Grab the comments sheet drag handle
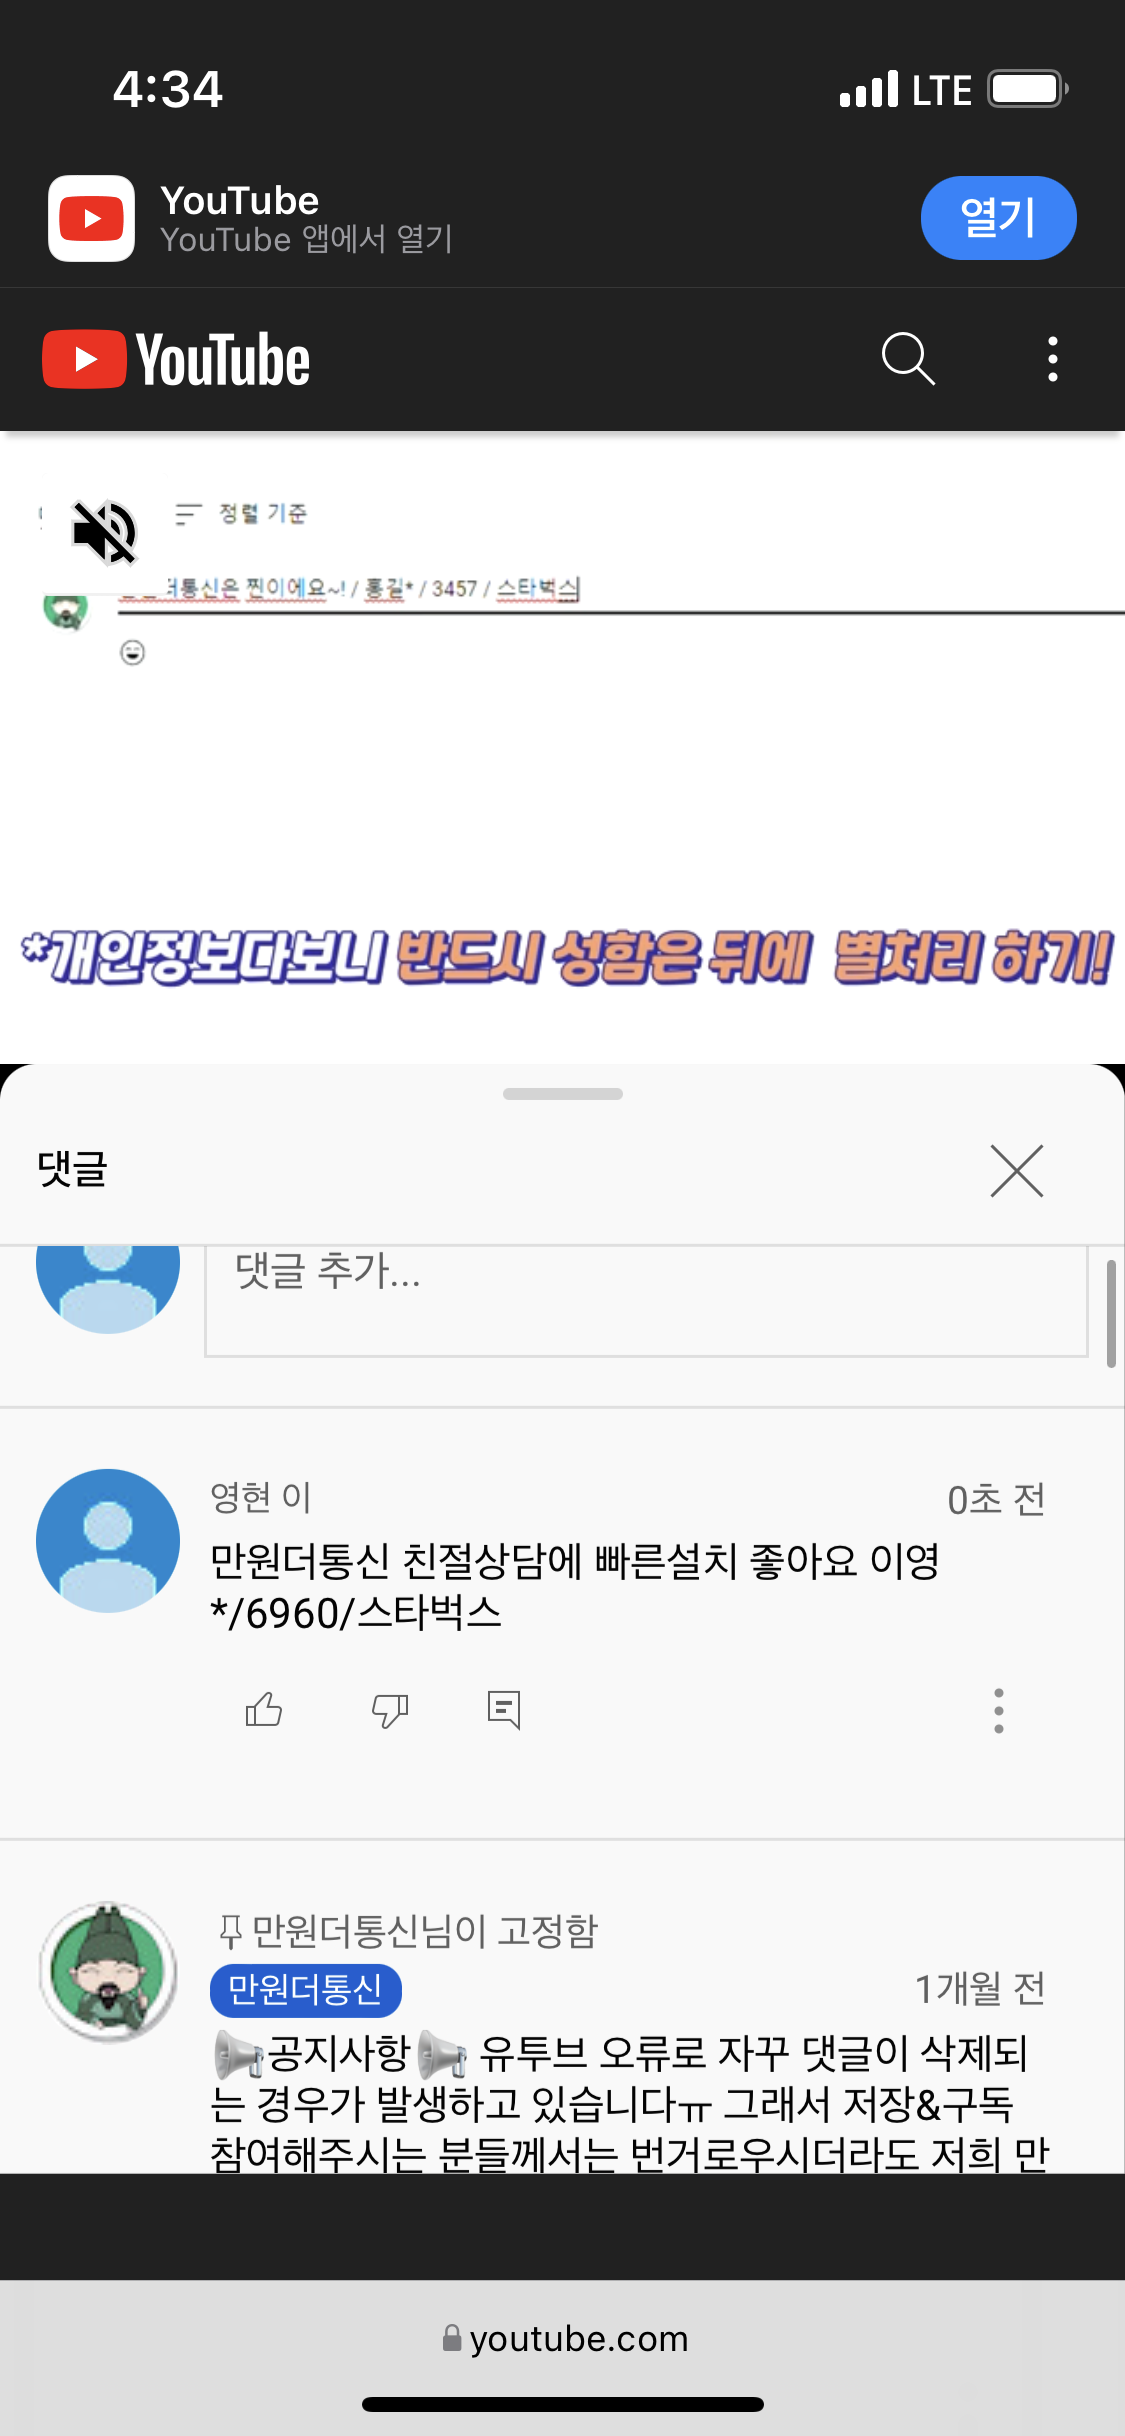This screenshot has width=1125, height=2436. pyautogui.click(x=563, y=1094)
